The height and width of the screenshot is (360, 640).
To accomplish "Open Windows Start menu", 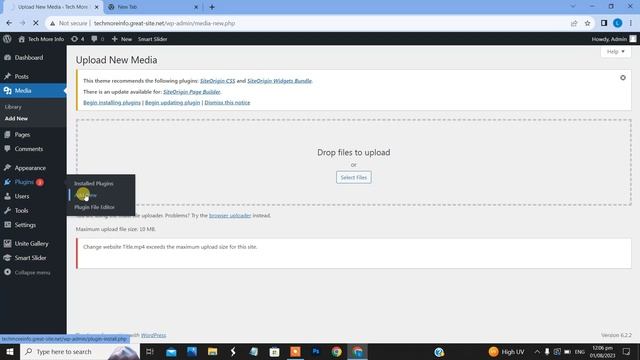I will click(x=10, y=351).
